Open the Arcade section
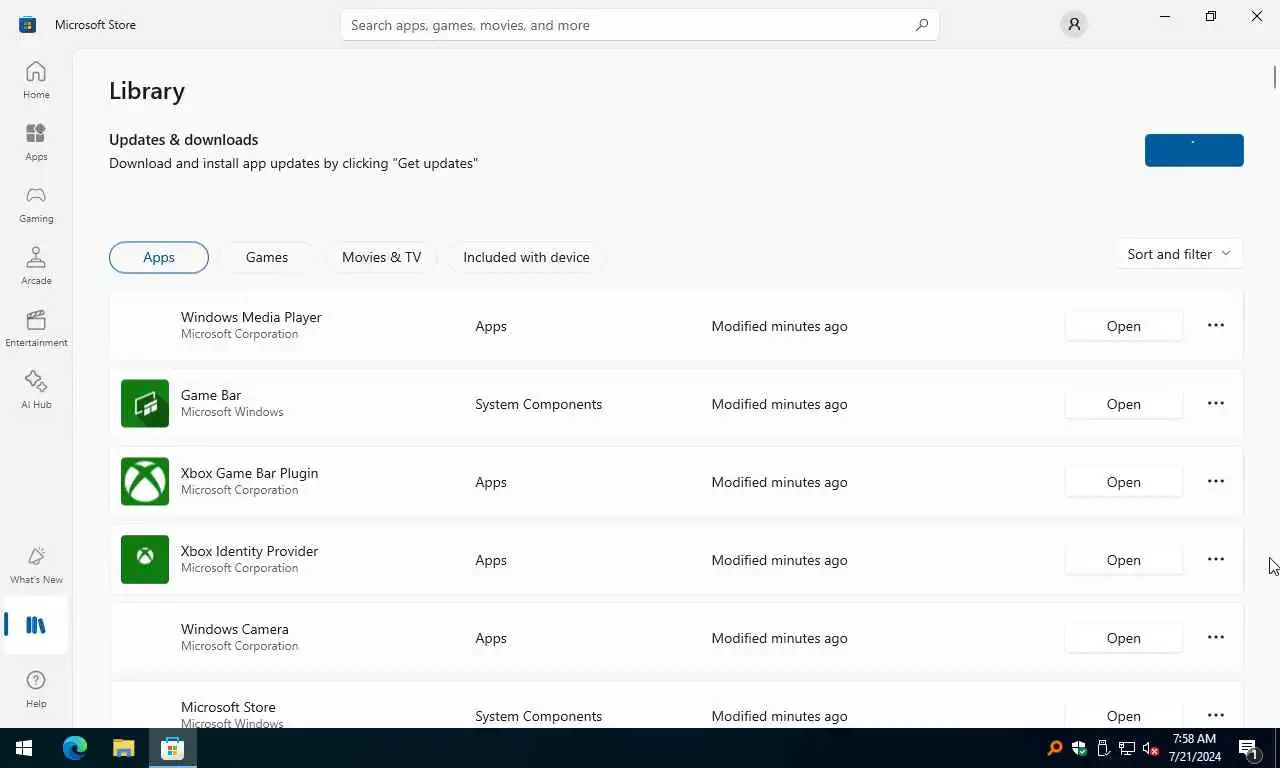 36,266
